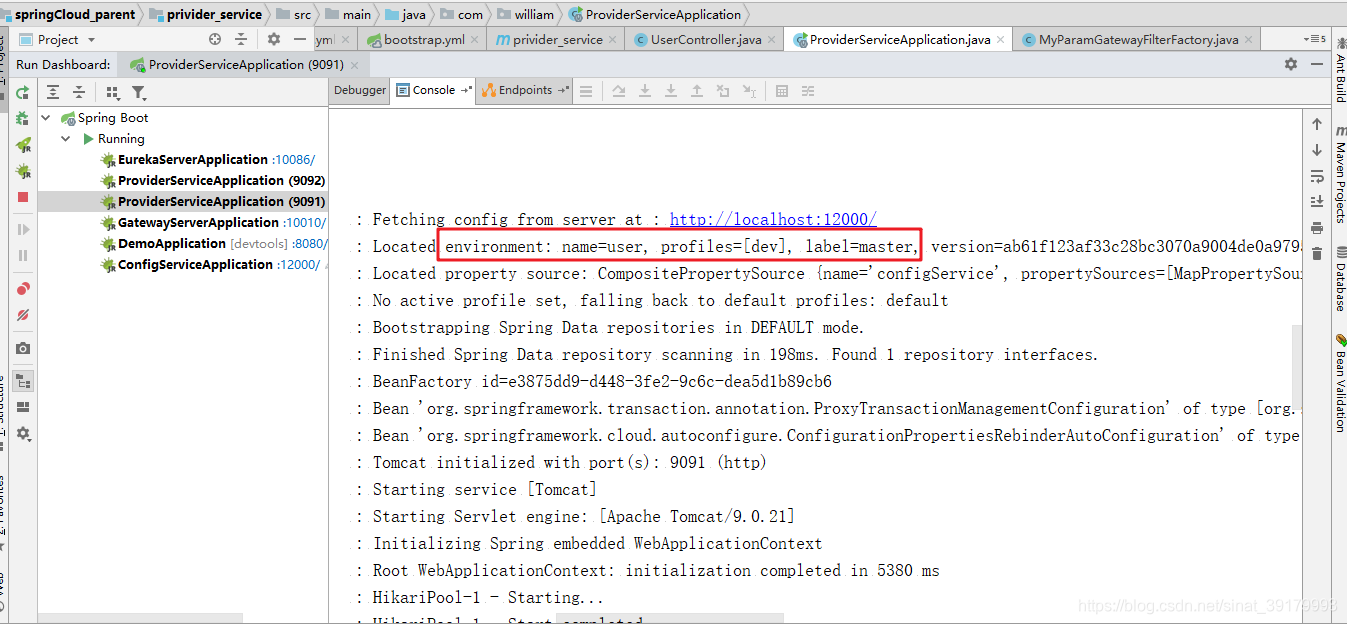Click the Trace Current Stream Chain icon

pos(808,91)
